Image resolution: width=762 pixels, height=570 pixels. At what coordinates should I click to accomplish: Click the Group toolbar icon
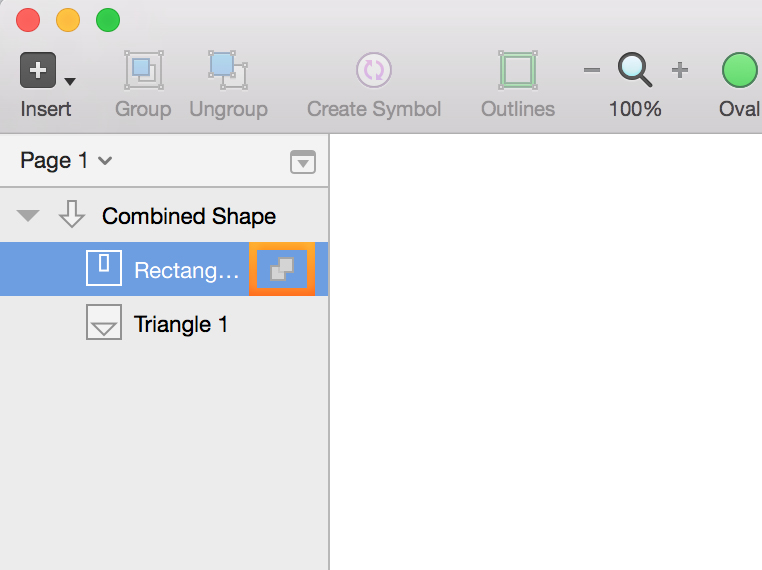click(x=143, y=69)
